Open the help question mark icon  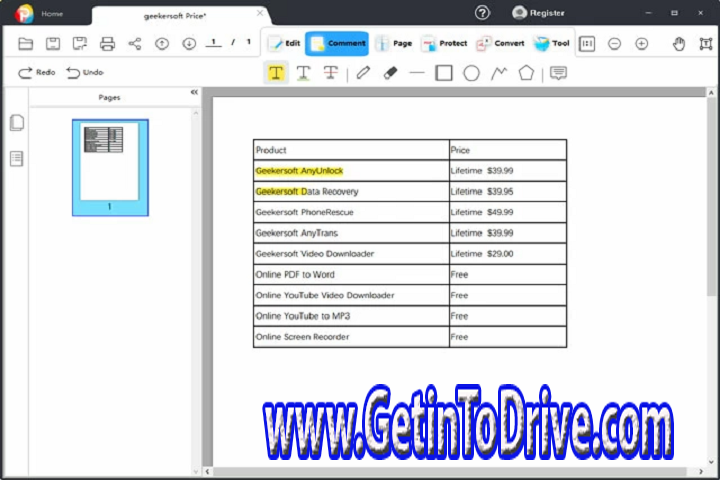(482, 13)
